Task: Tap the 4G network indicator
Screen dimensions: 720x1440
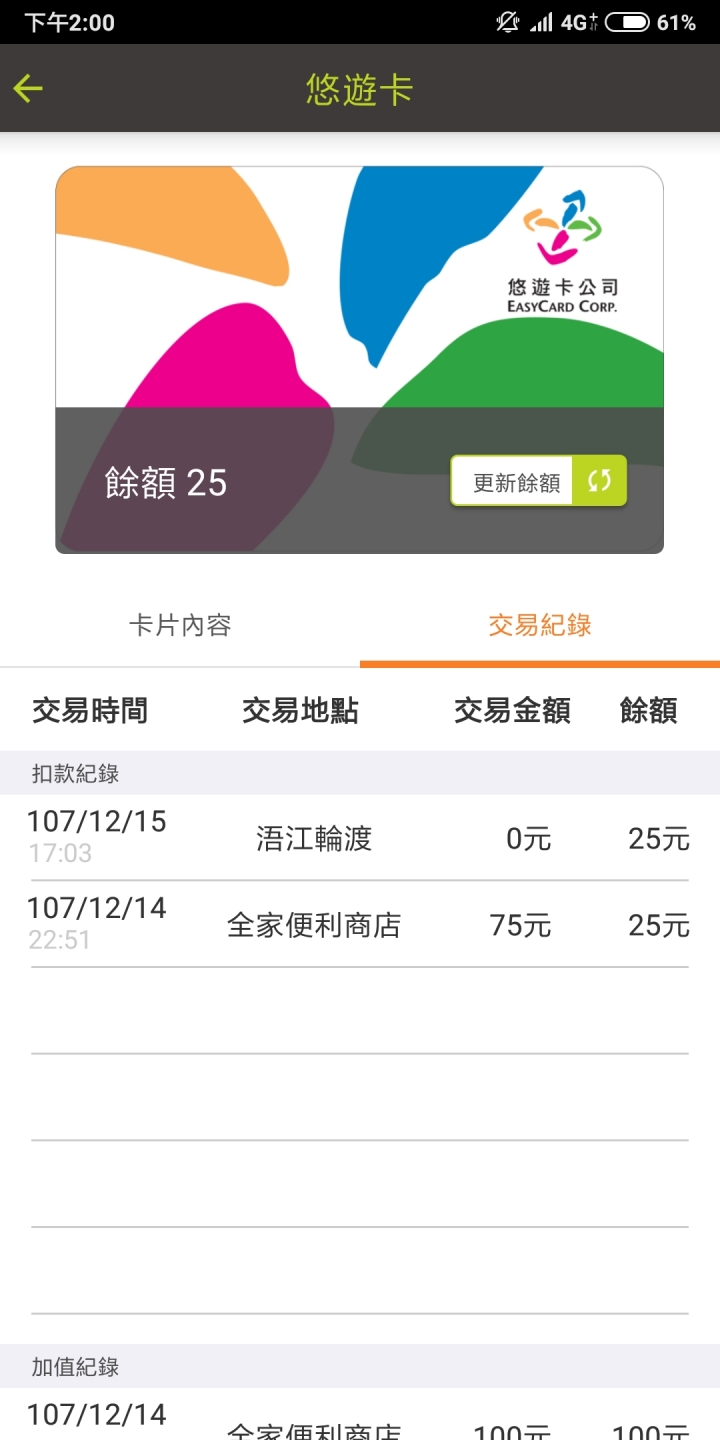Action: [579, 22]
